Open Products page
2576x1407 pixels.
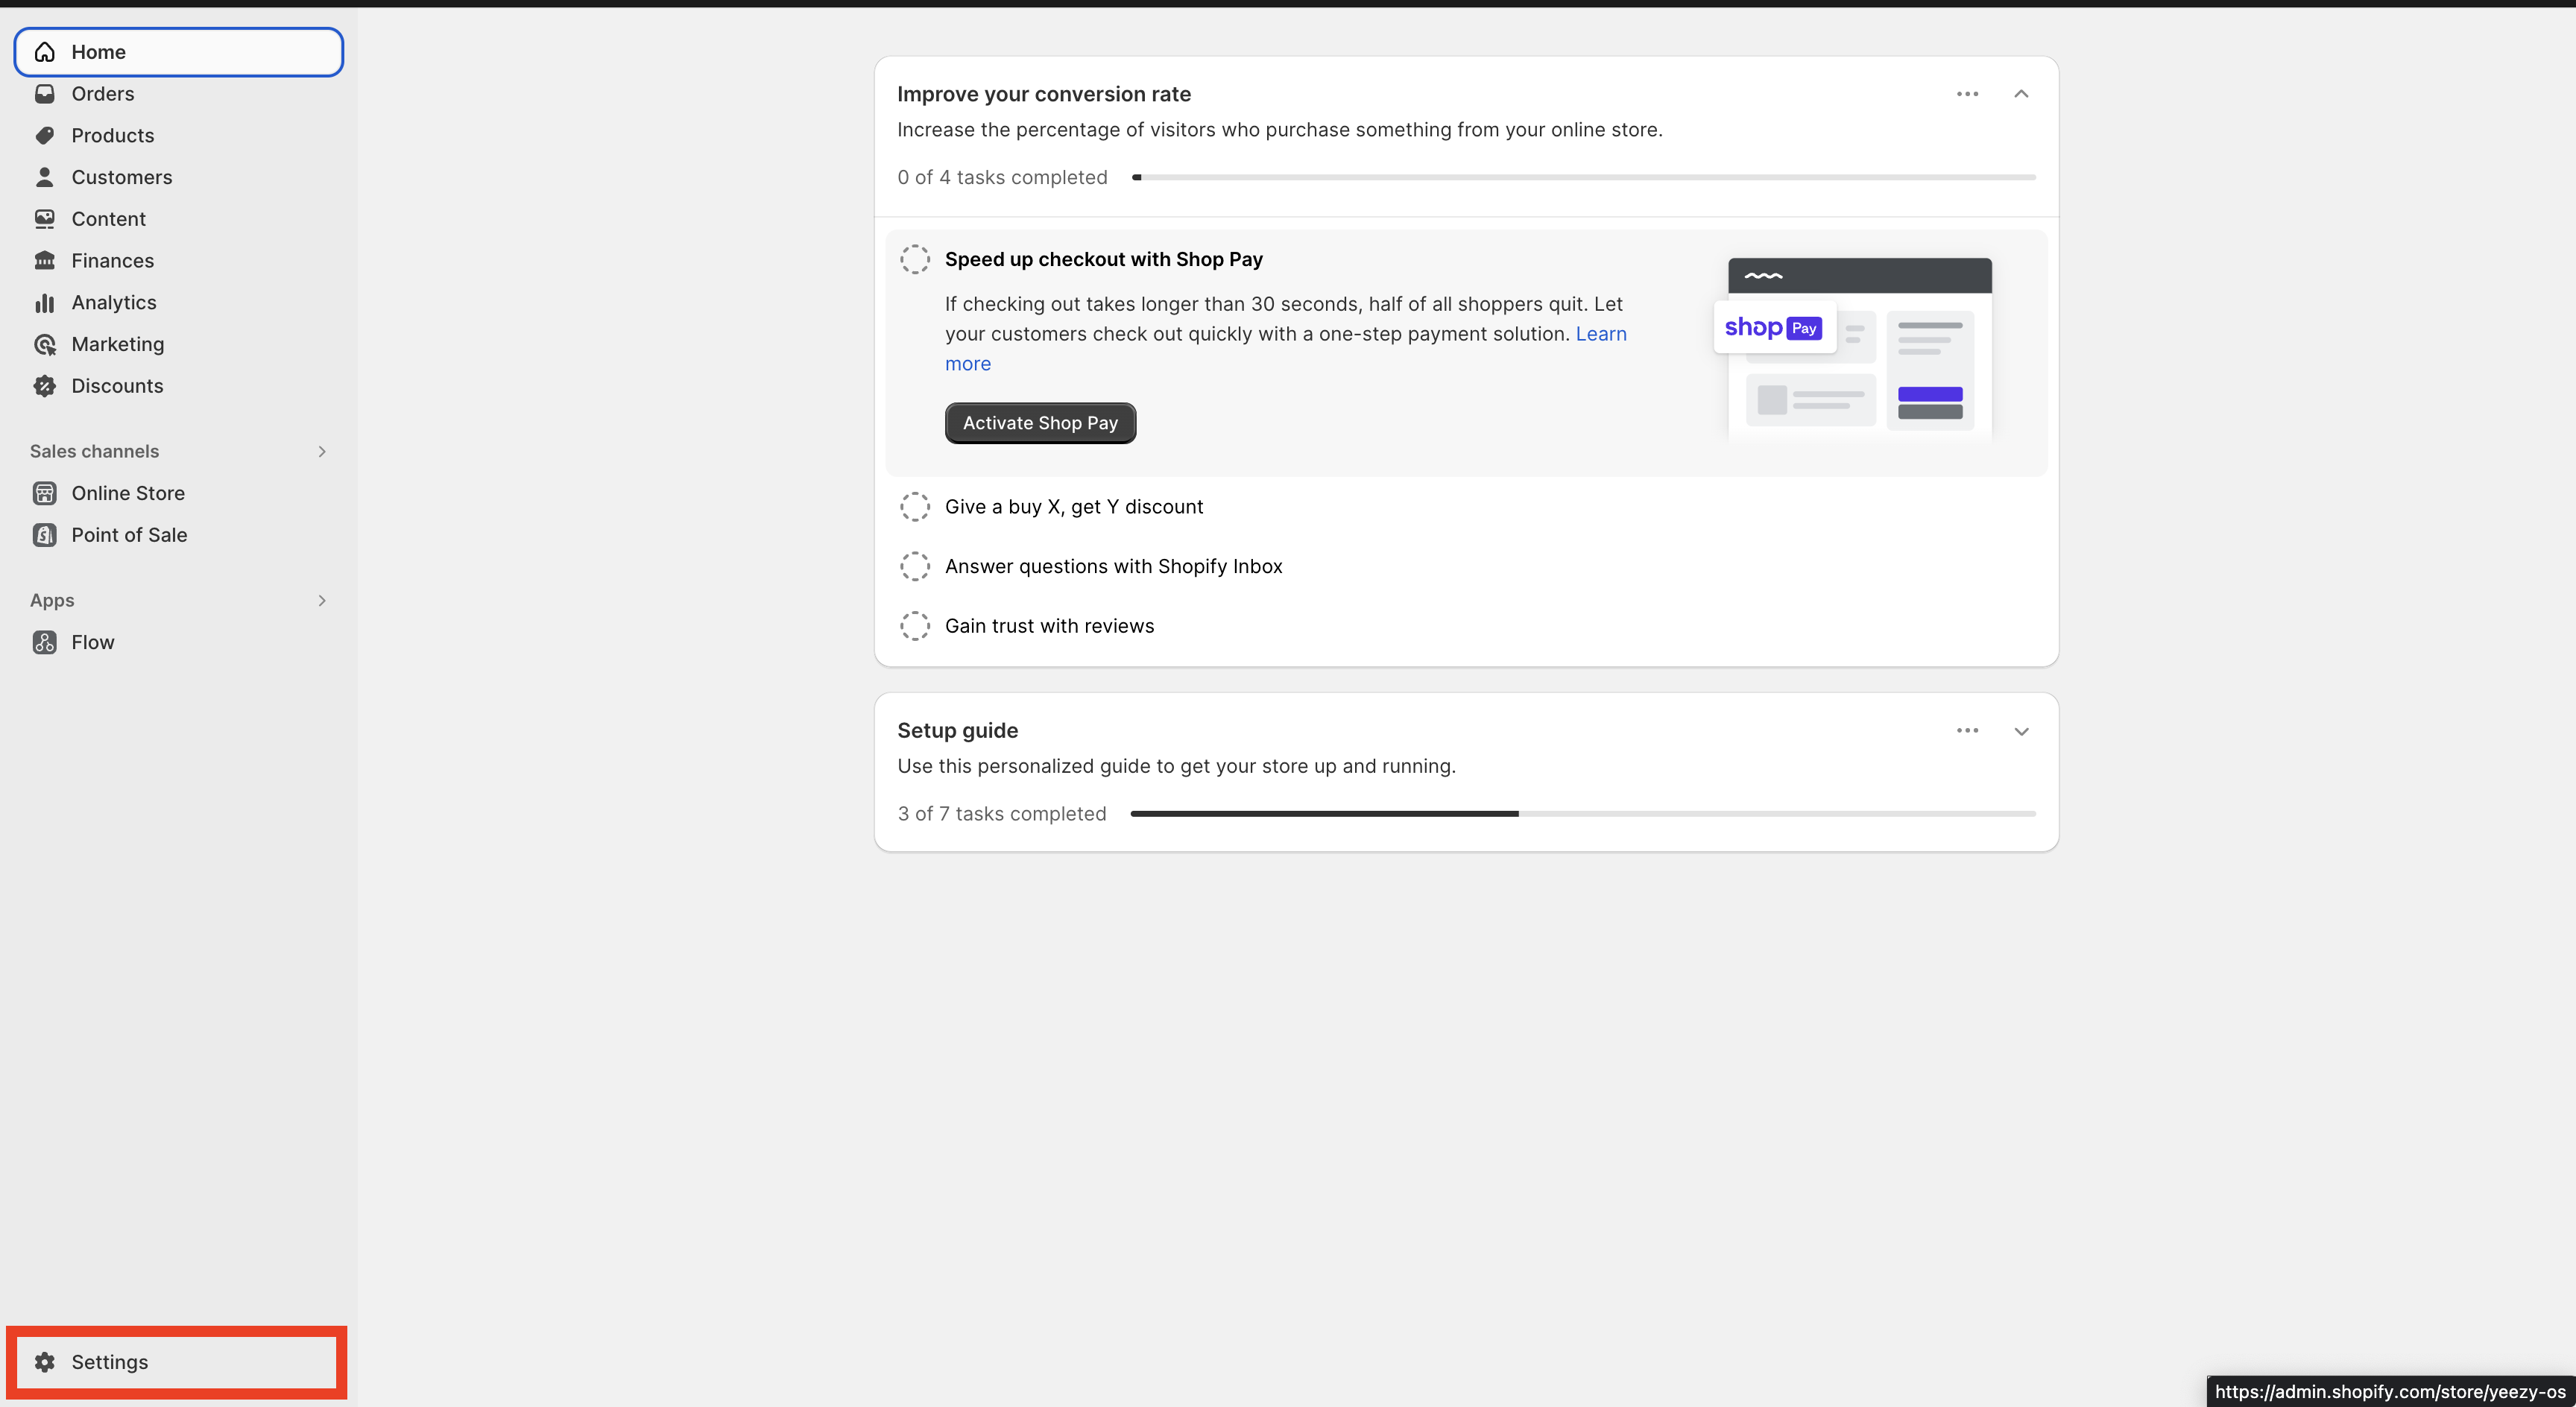pos(179,135)
